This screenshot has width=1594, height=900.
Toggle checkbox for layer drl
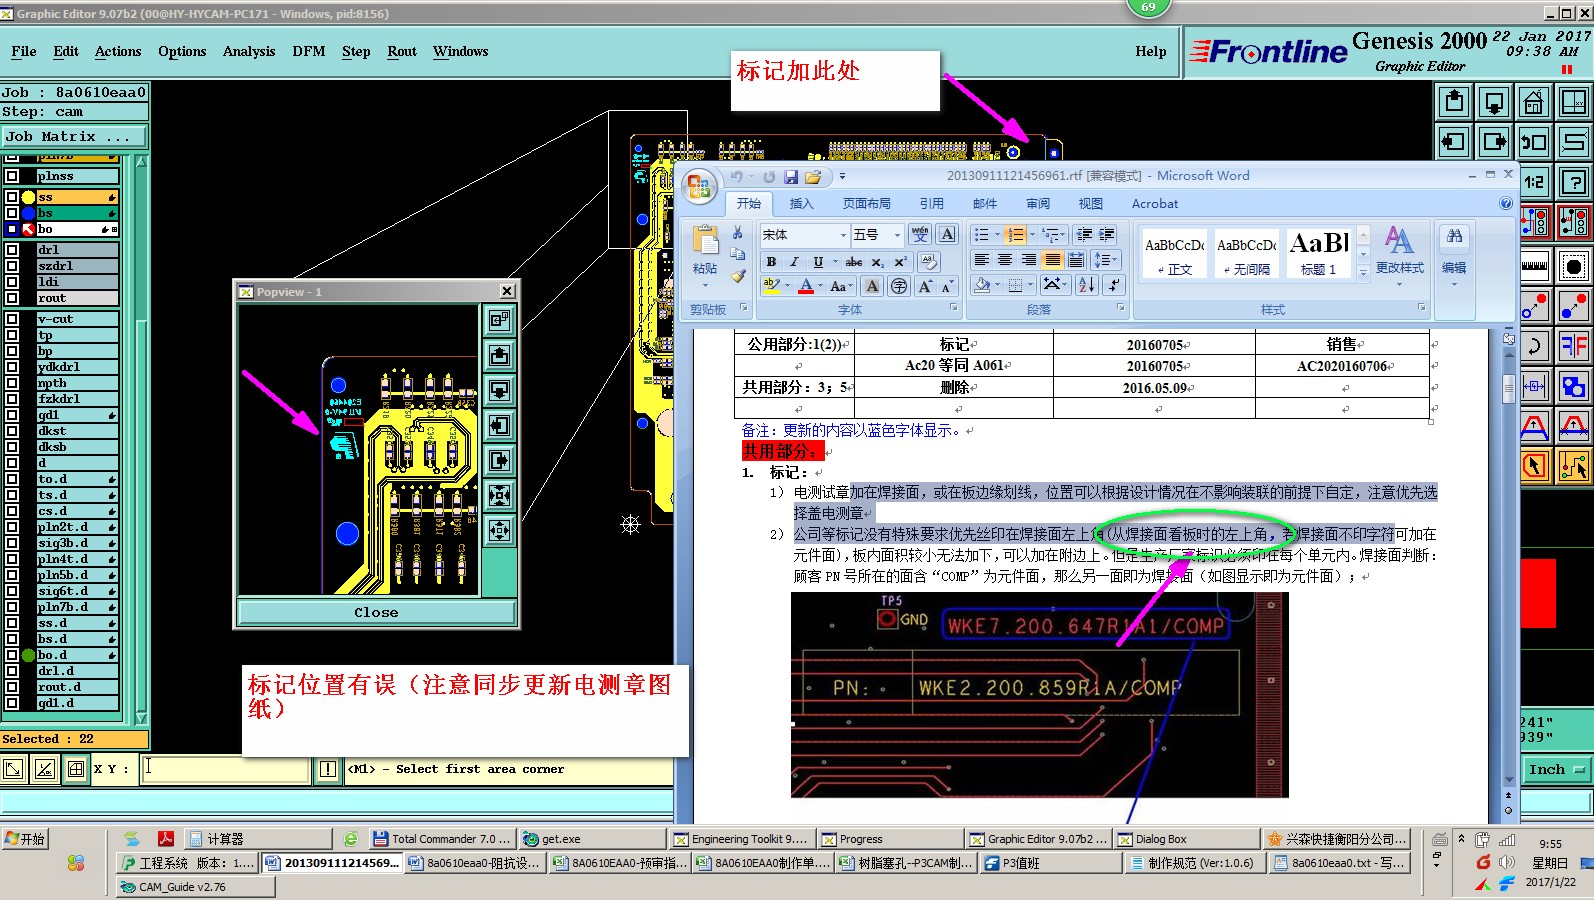tap(12, 250)
